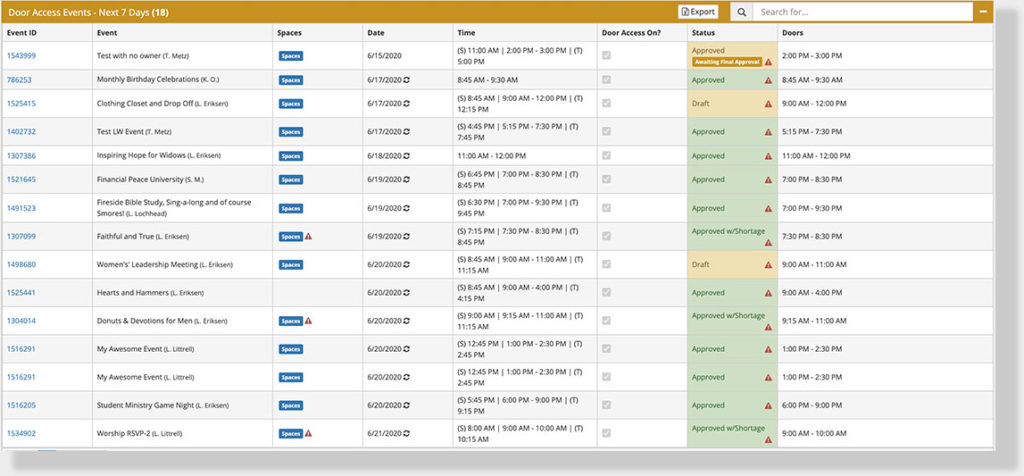The image size is (1024, 476).
Task: Click recurrence icon beside Worship RSVP-2 date
Action: tap(407, 434)
